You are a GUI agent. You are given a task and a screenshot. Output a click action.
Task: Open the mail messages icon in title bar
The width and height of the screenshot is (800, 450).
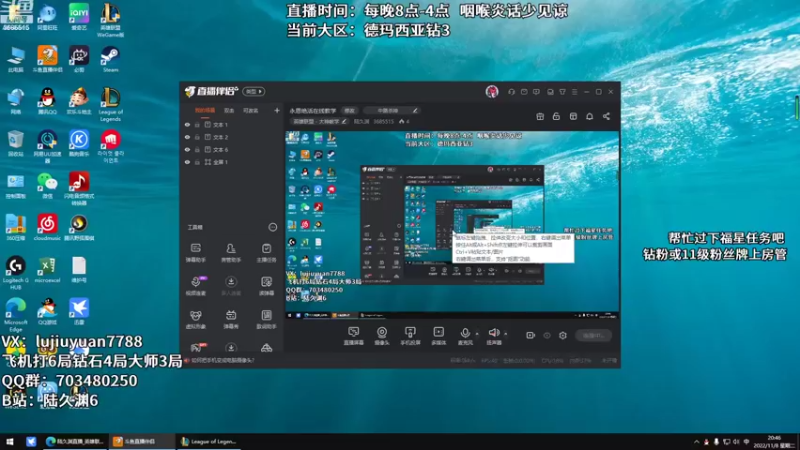(524, 92)
